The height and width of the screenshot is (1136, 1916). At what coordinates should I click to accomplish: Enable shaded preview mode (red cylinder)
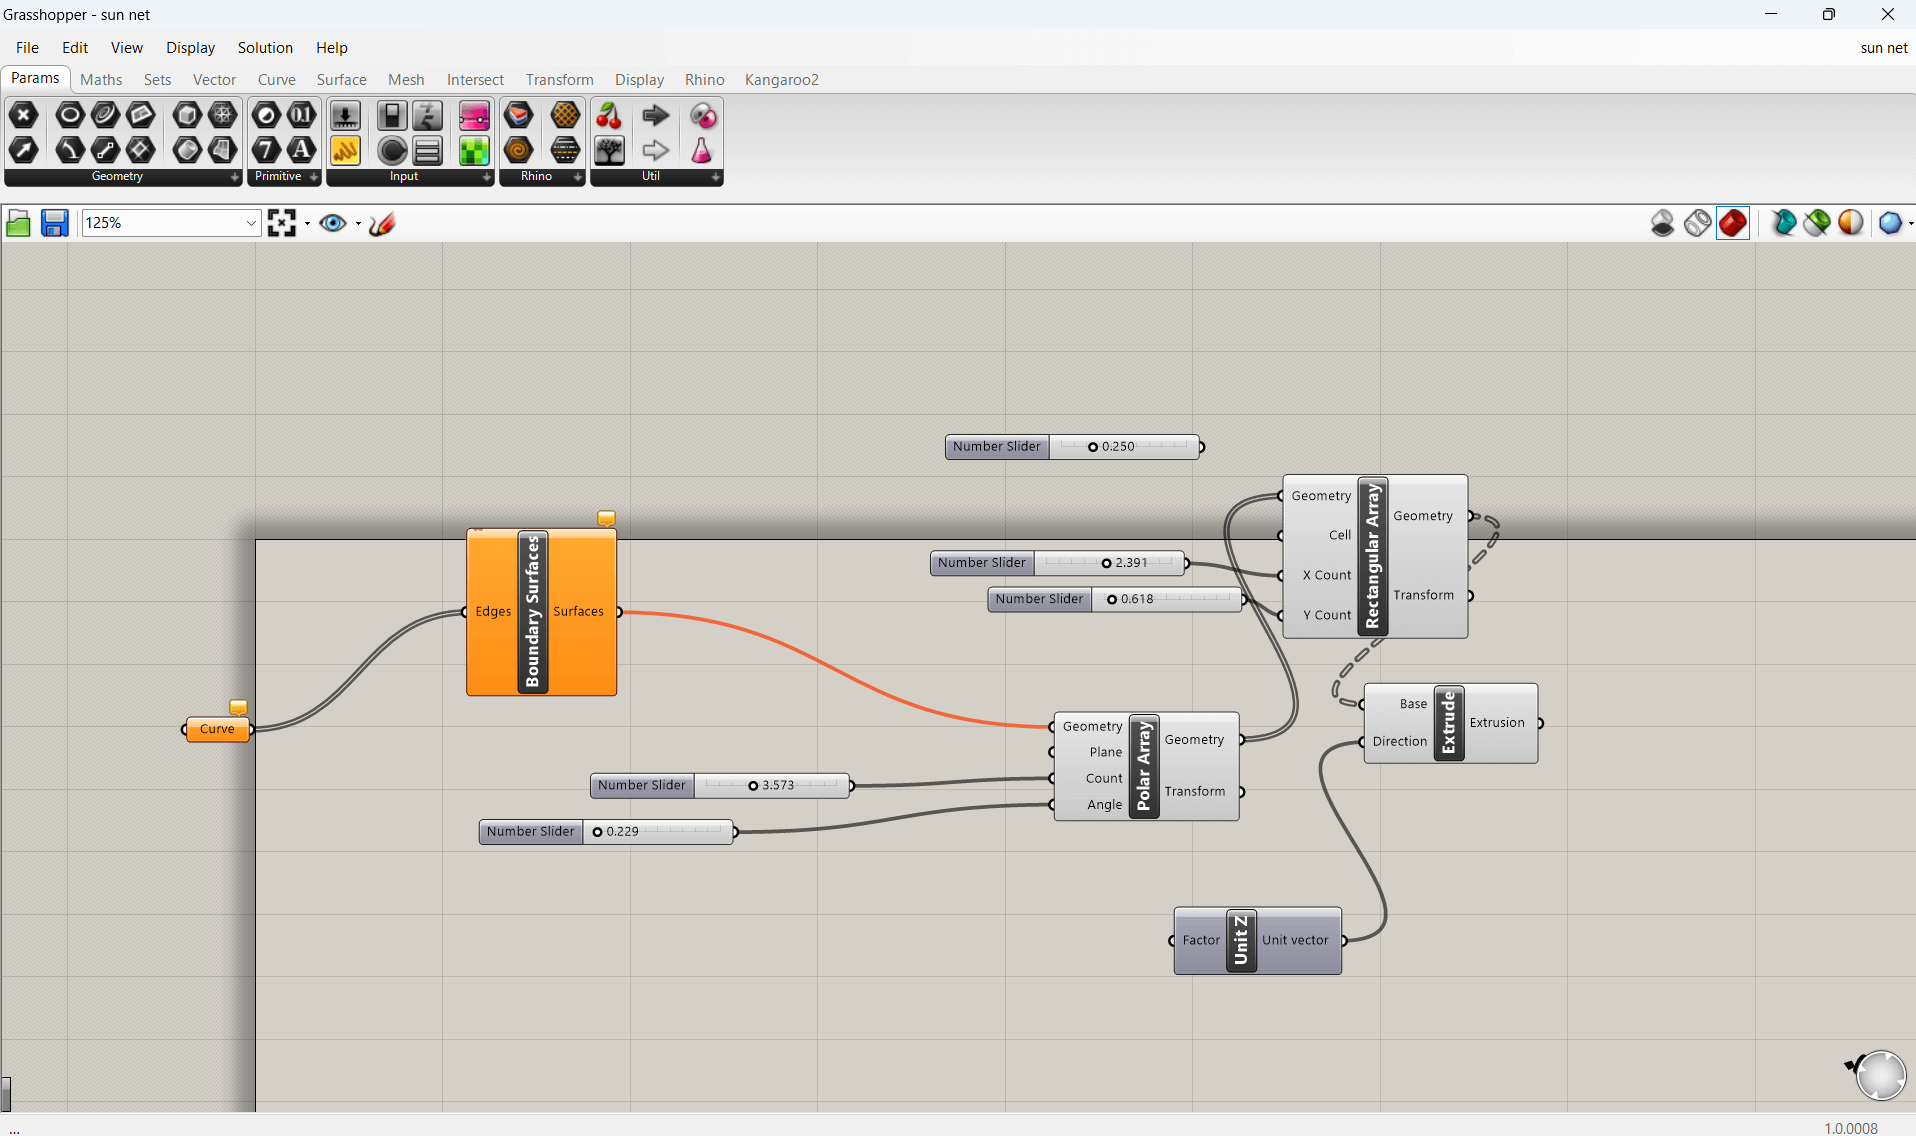1733,223
